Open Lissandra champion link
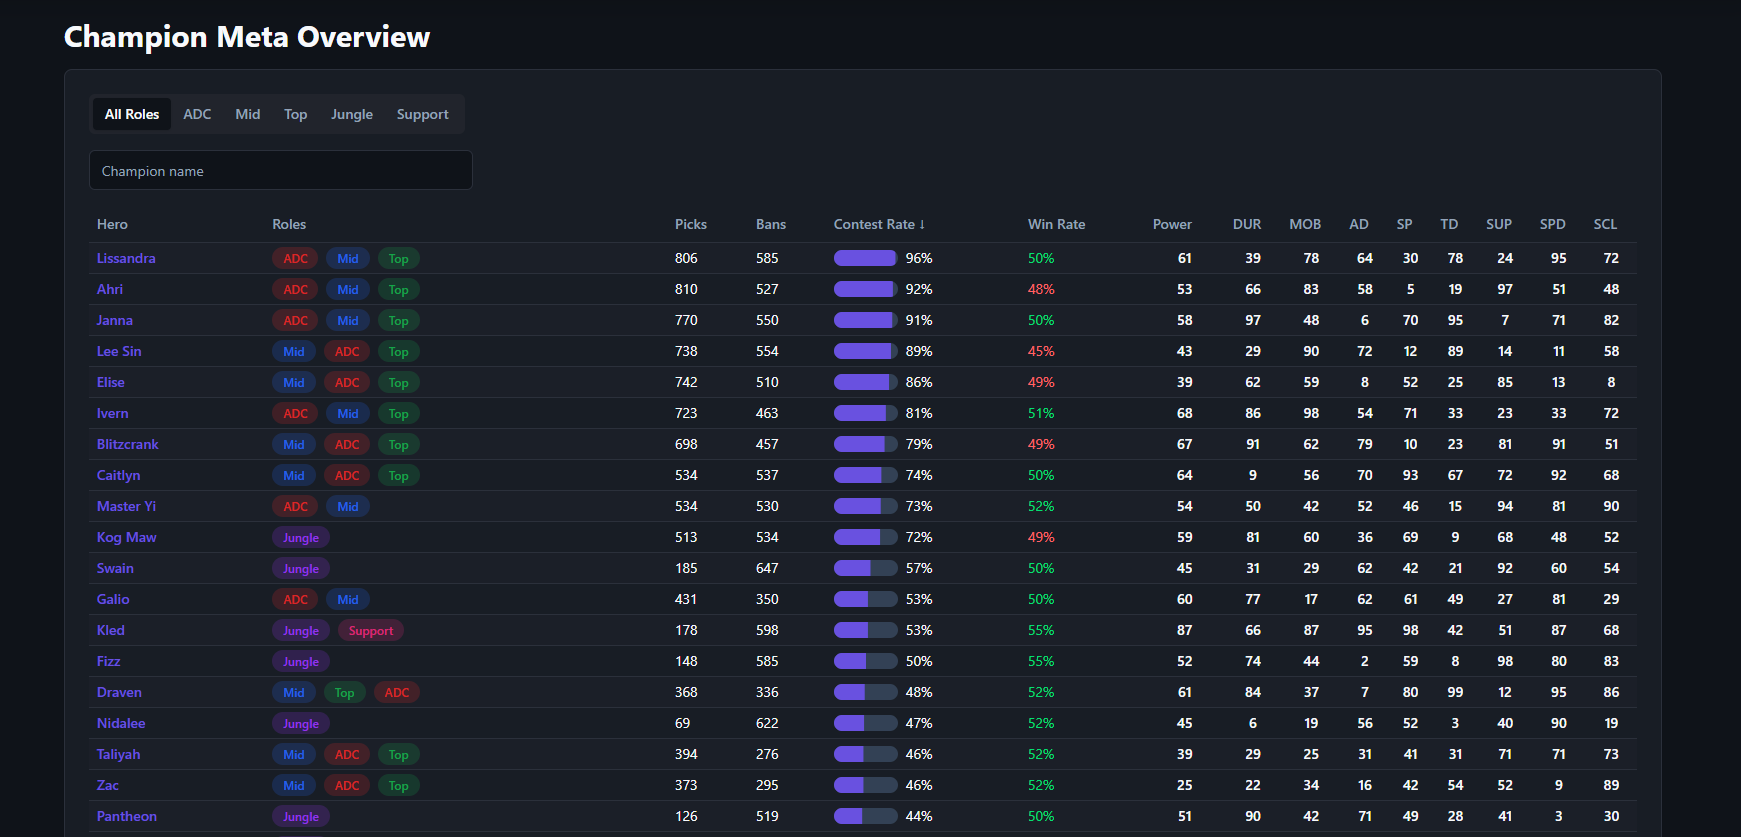 point(126,258)
